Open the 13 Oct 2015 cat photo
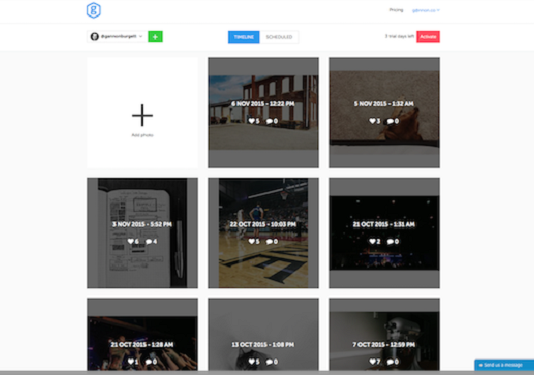Viewport: 534px width, 375px height. click(263, 334)
